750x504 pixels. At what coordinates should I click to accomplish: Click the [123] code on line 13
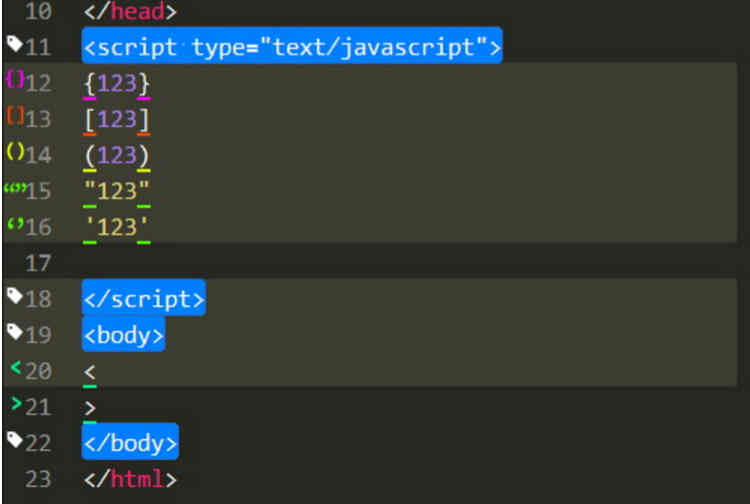point(117,120)
